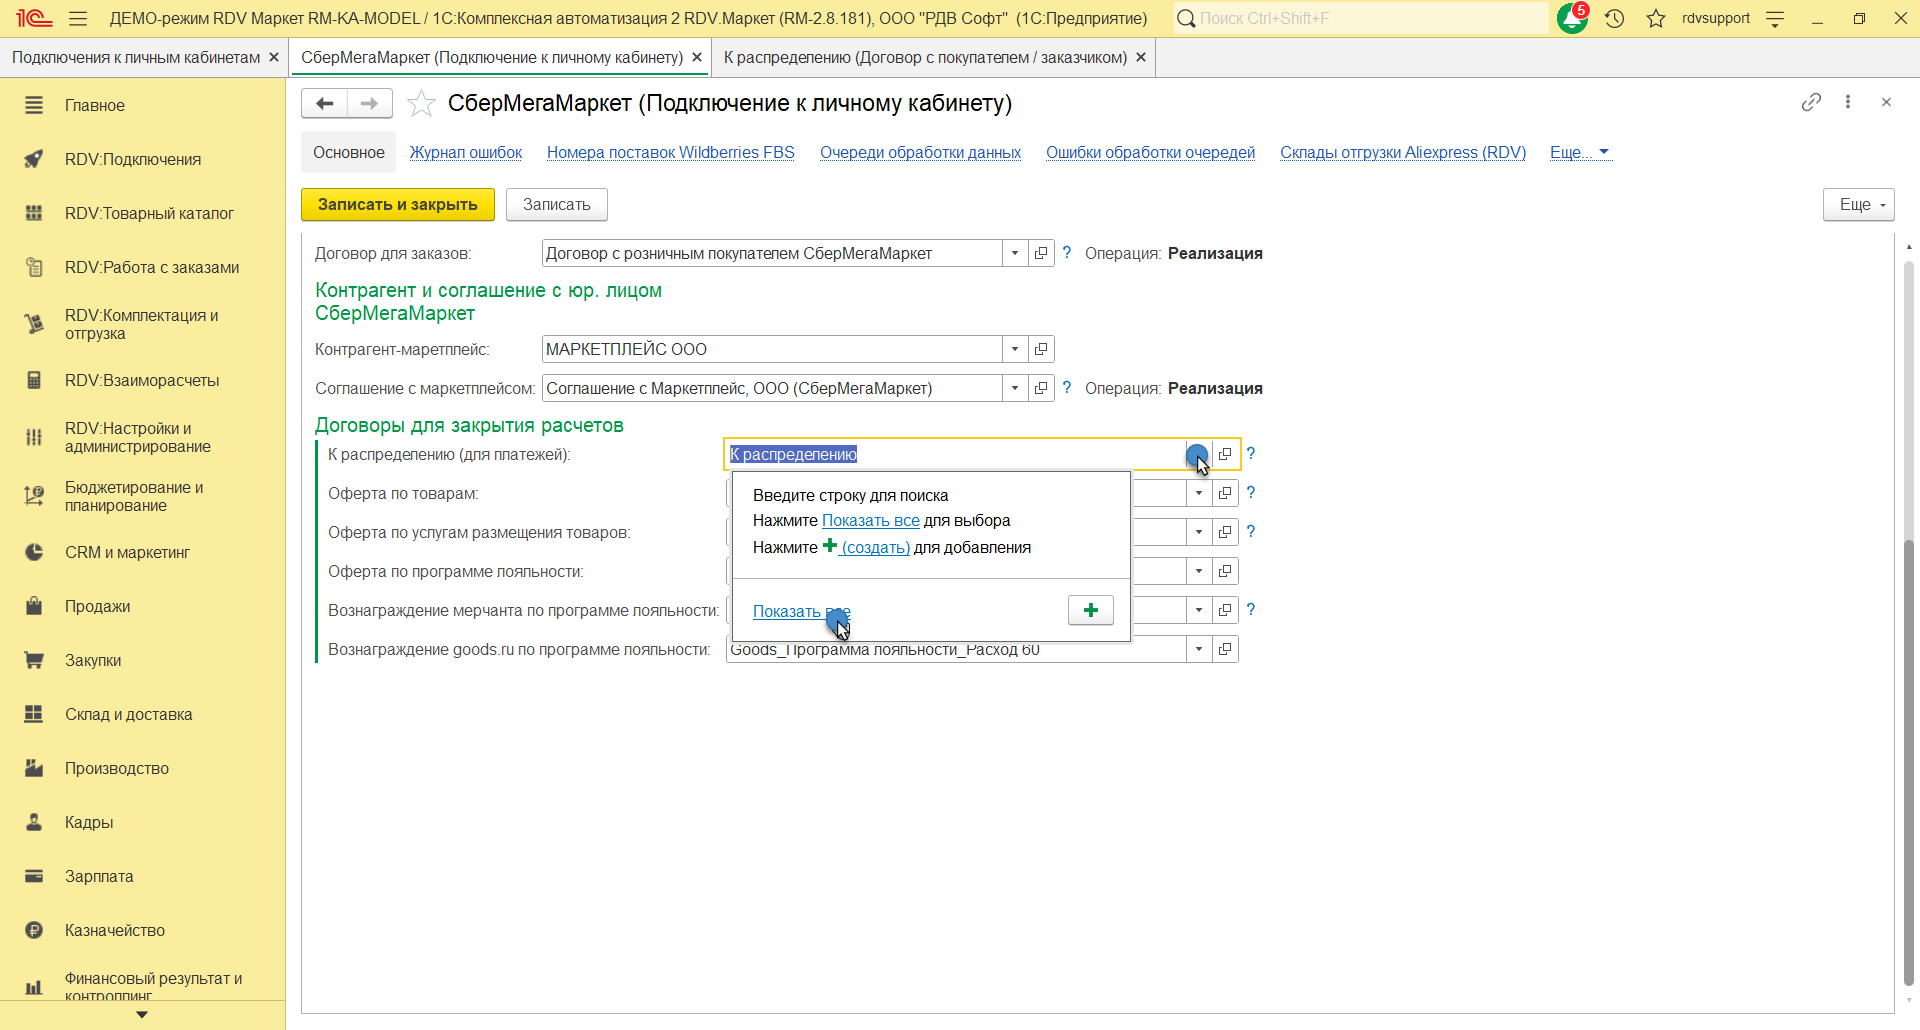
Task: Open the Журнал ошибок section
Action: (x=465, y=152)
